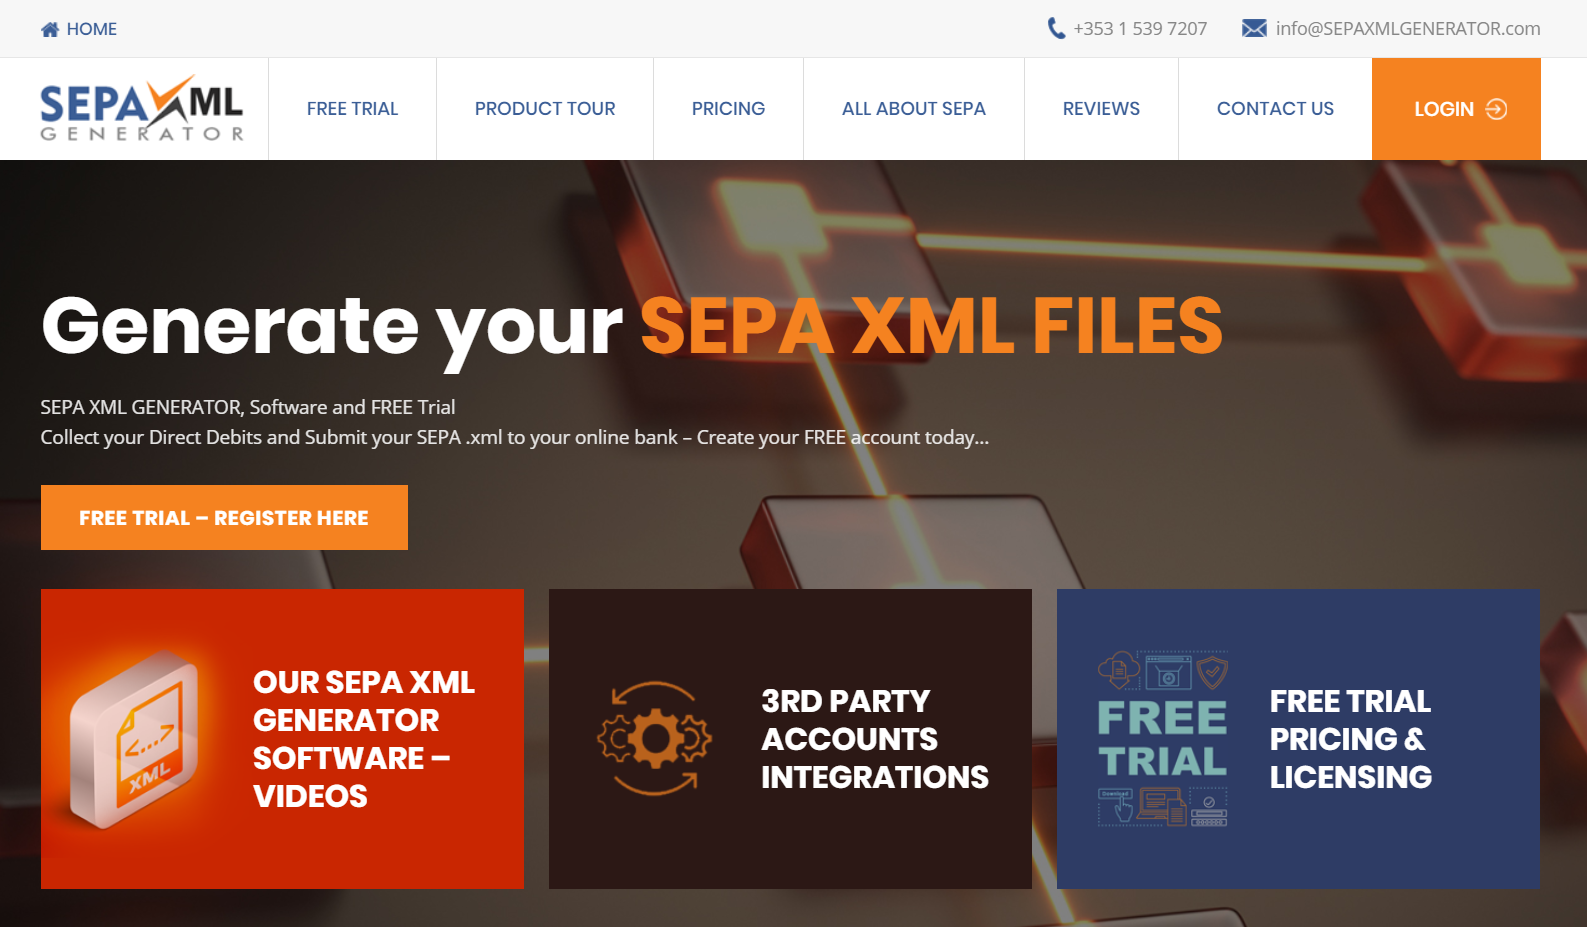The height and width of the screenshot is (927, 1587).
Task: Open Free Trial Pricing & Licensing heading
Action: (1350, 739)
